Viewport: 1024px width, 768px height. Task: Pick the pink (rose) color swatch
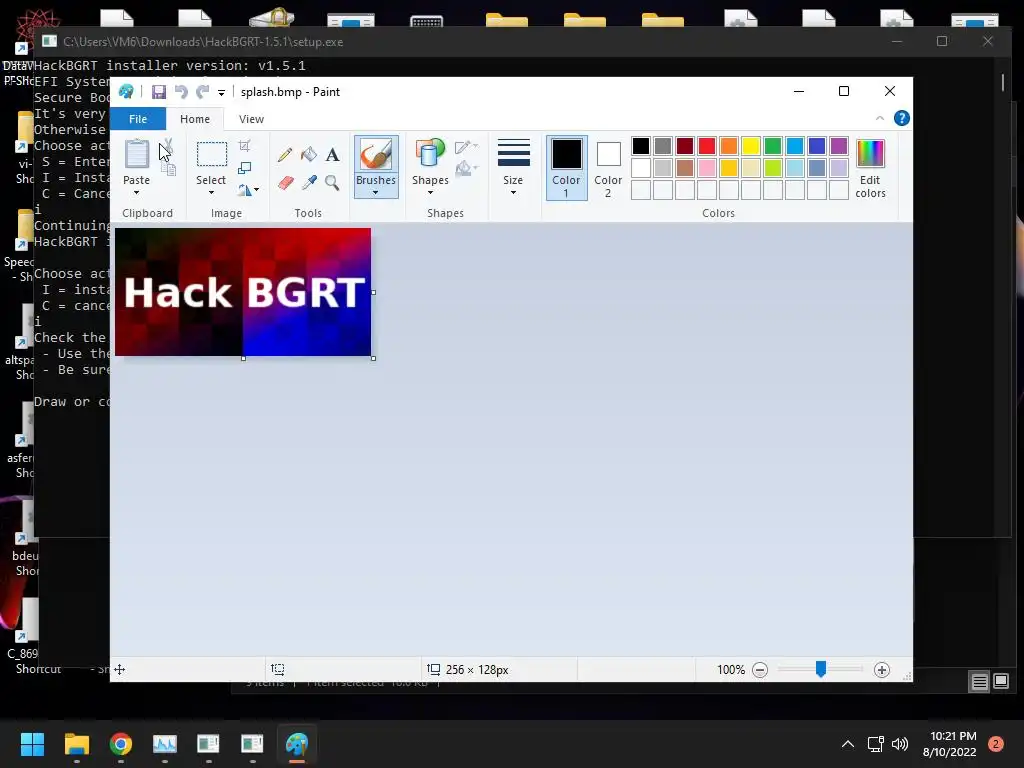707,168
